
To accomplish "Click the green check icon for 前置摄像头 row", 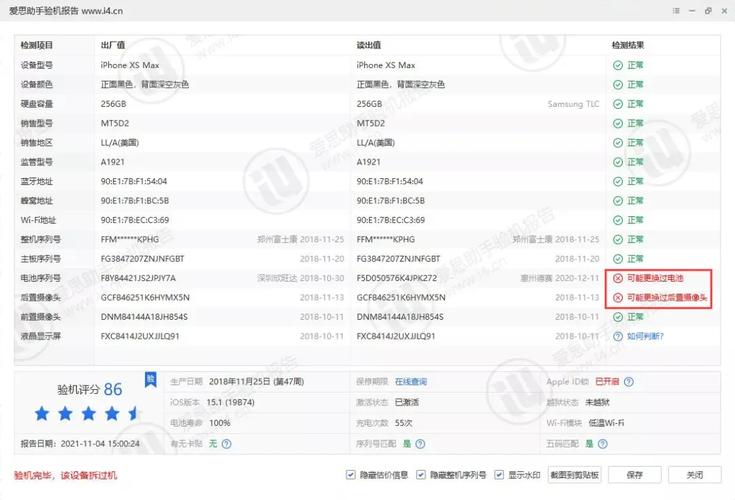I will coord(618,317).
